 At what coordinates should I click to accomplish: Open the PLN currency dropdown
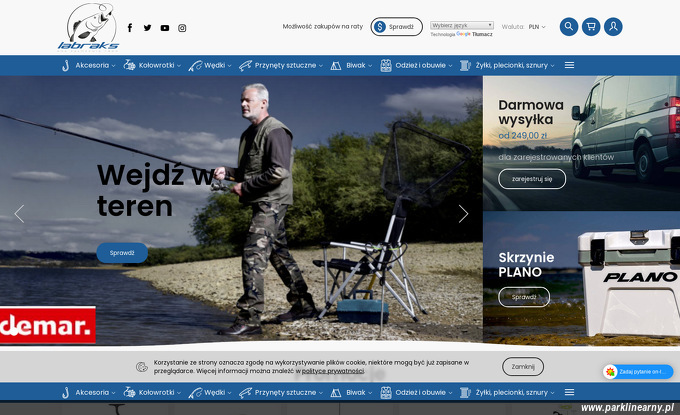537,27
